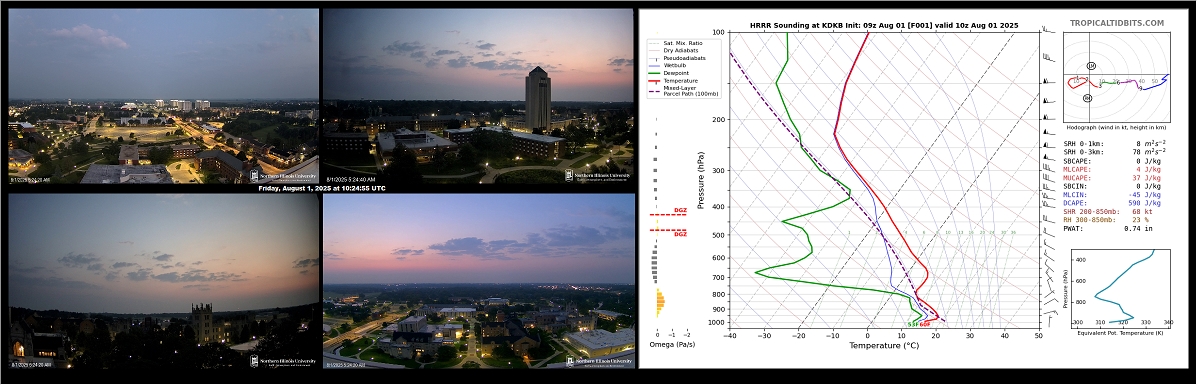Click the yellow Omega bars near surface
Viewport: 1197px width, 385px height.
pyautogui.click(x=660, y=302)
